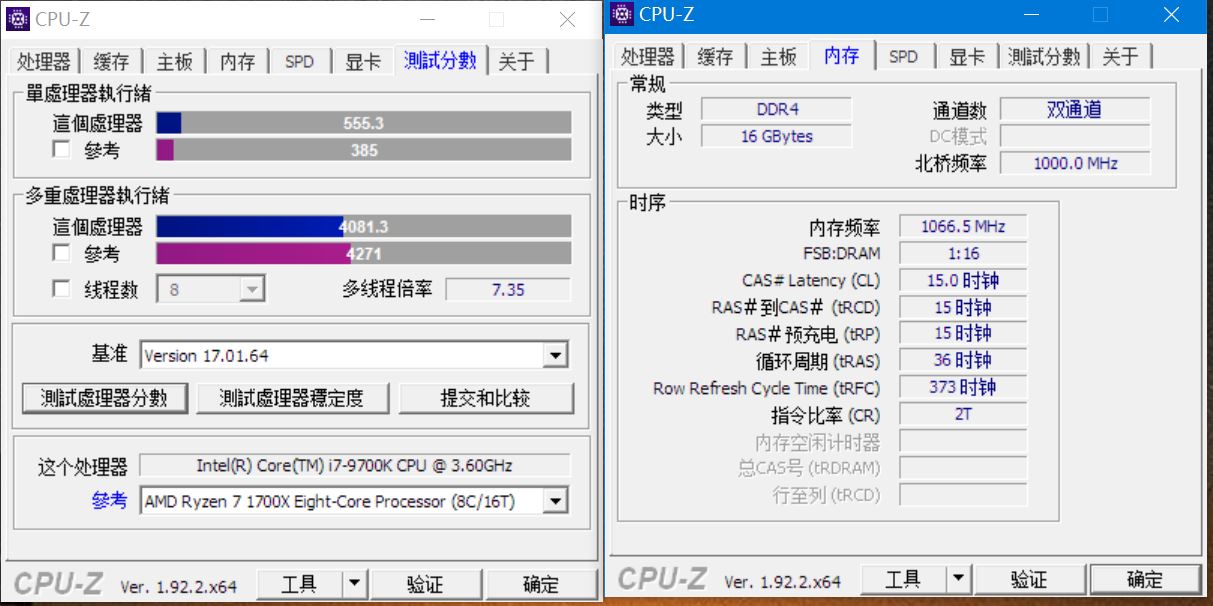The width and height of the screenshot is (1213, 606).
Task: Click the 4081.3 multi-thread score progress bar
Action: point(365,226)
